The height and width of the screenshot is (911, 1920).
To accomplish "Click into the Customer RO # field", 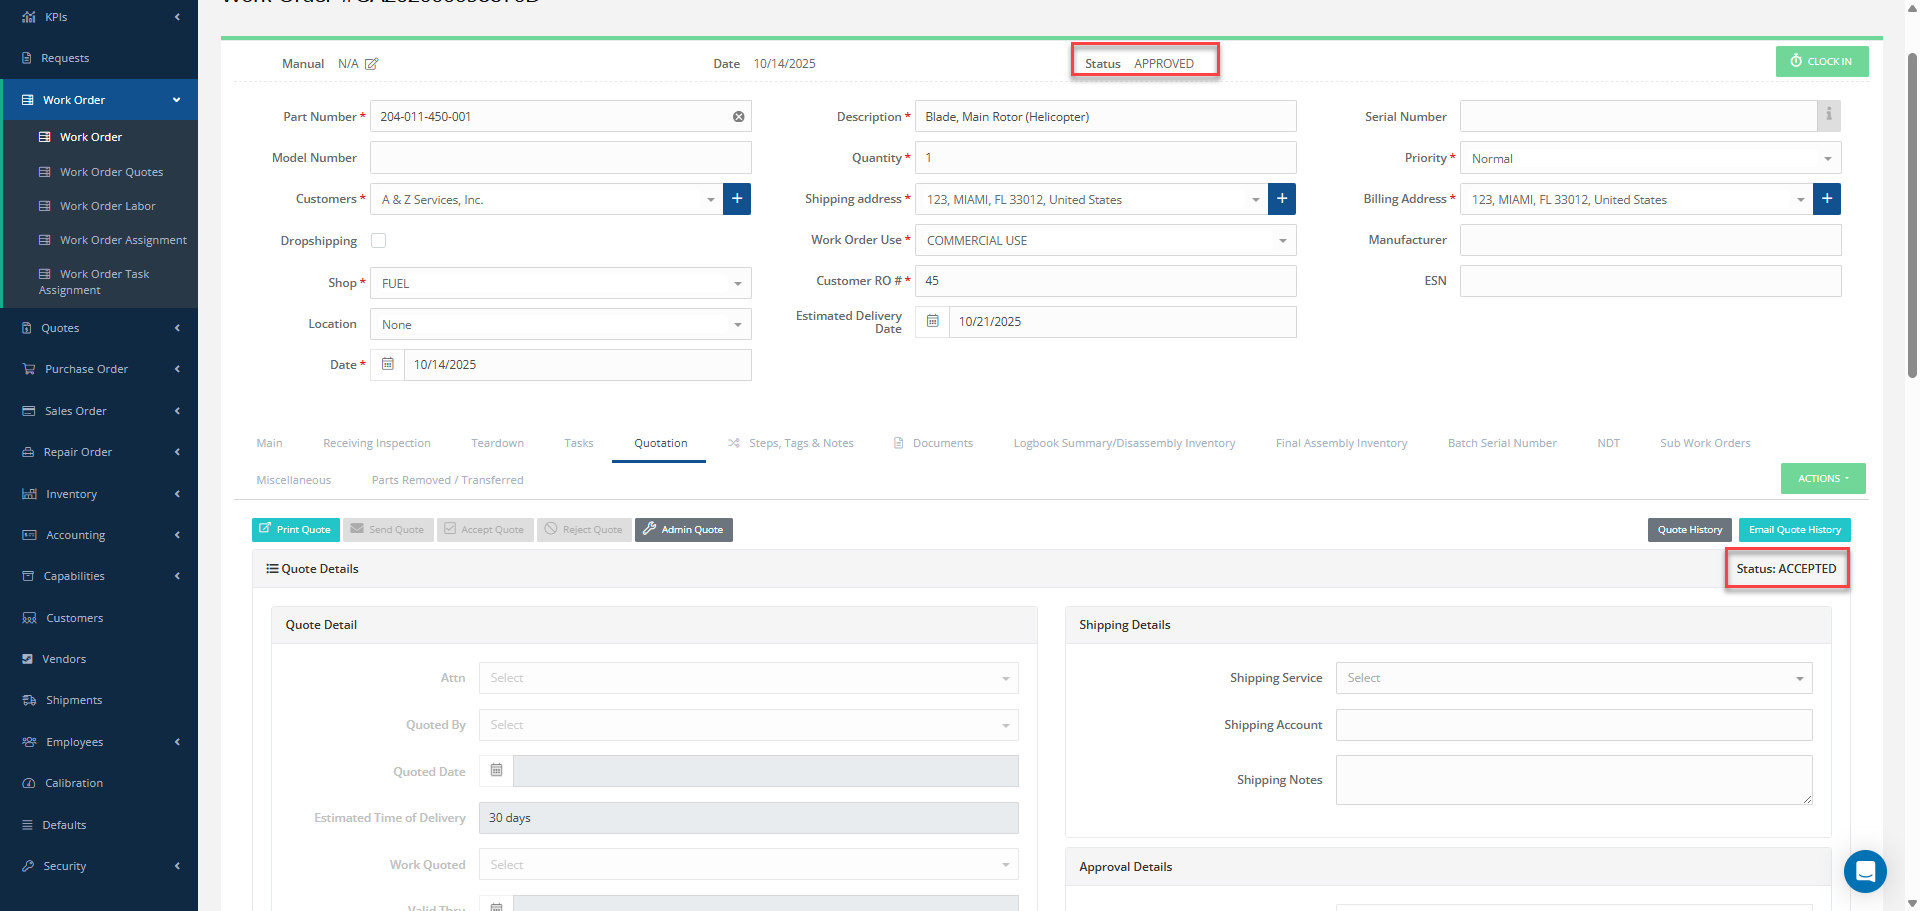I will click(1105, 281).
